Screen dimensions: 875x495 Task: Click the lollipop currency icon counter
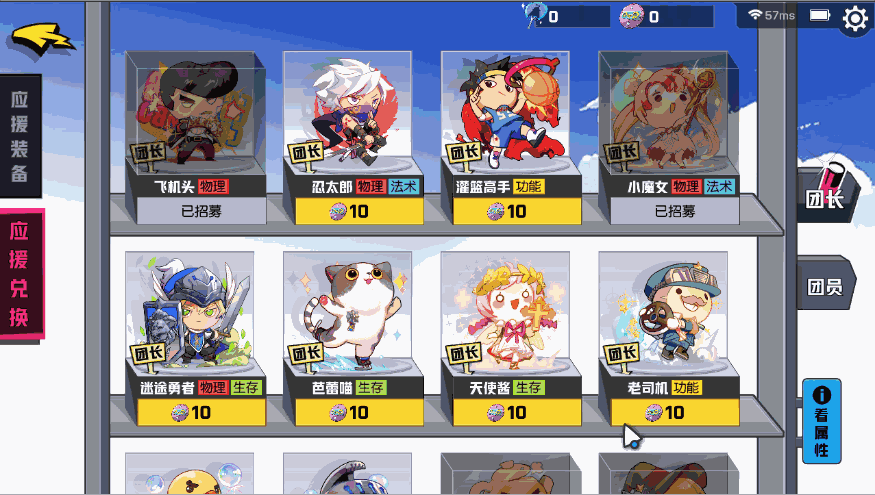click(566, 16)
